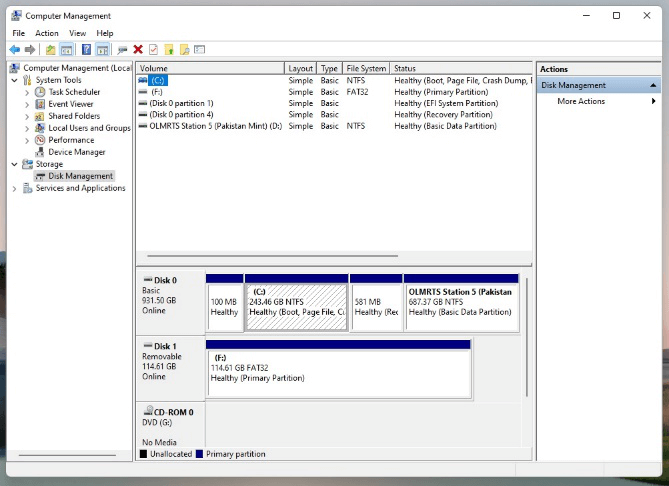Click the red X delete toolbar icon
This screenshot has width=669, height=486.
[138, 49]
